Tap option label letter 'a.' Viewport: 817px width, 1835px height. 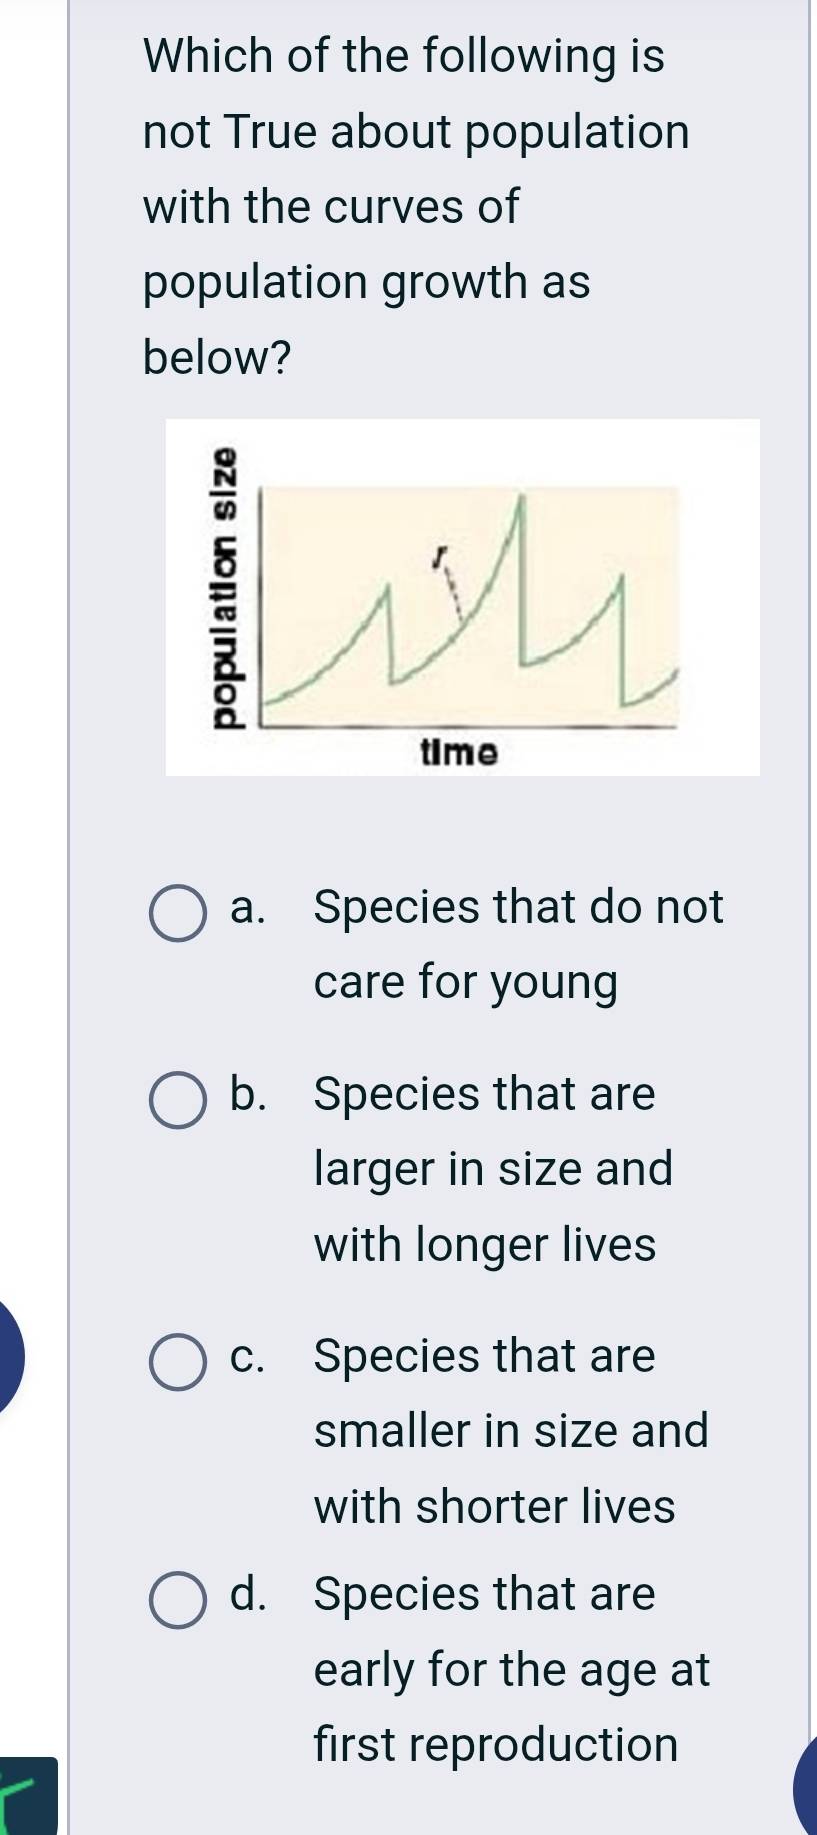coord(247,910)
